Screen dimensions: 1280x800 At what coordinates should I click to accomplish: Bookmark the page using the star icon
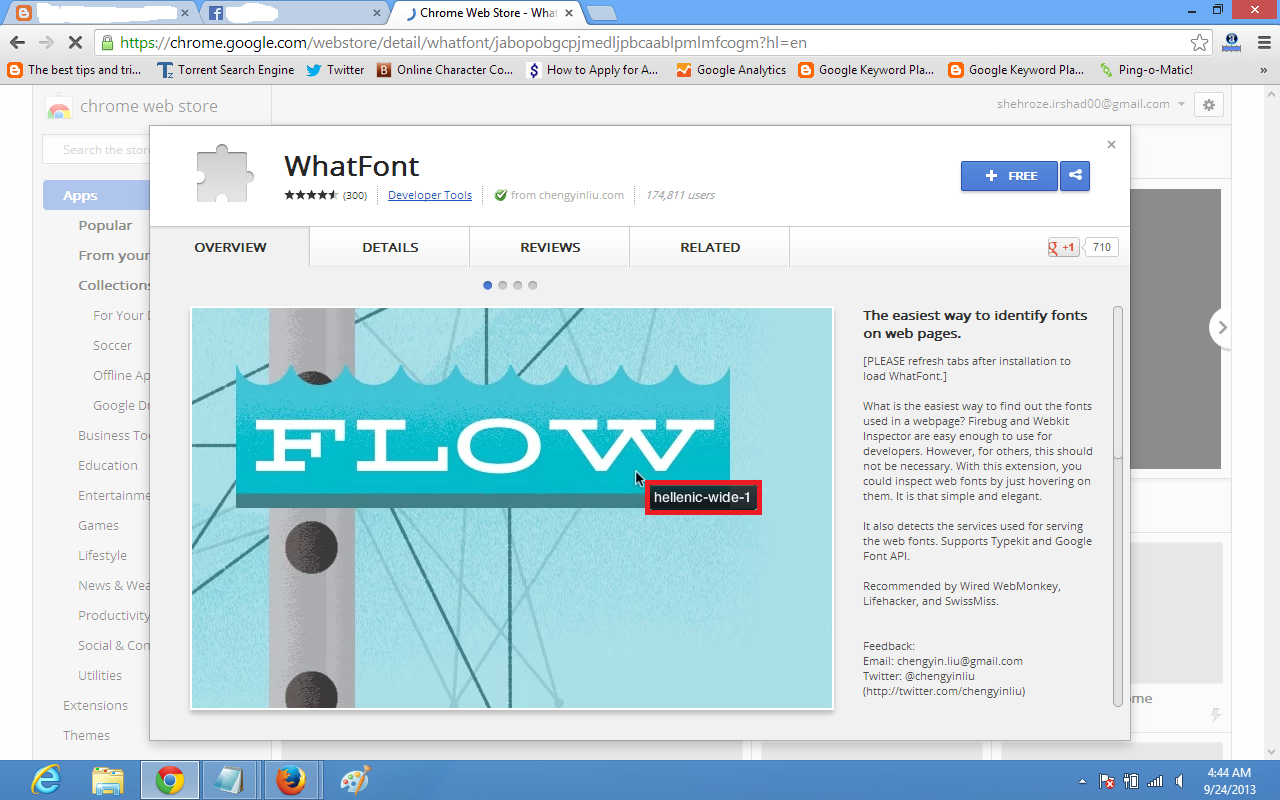[1197, 43]
